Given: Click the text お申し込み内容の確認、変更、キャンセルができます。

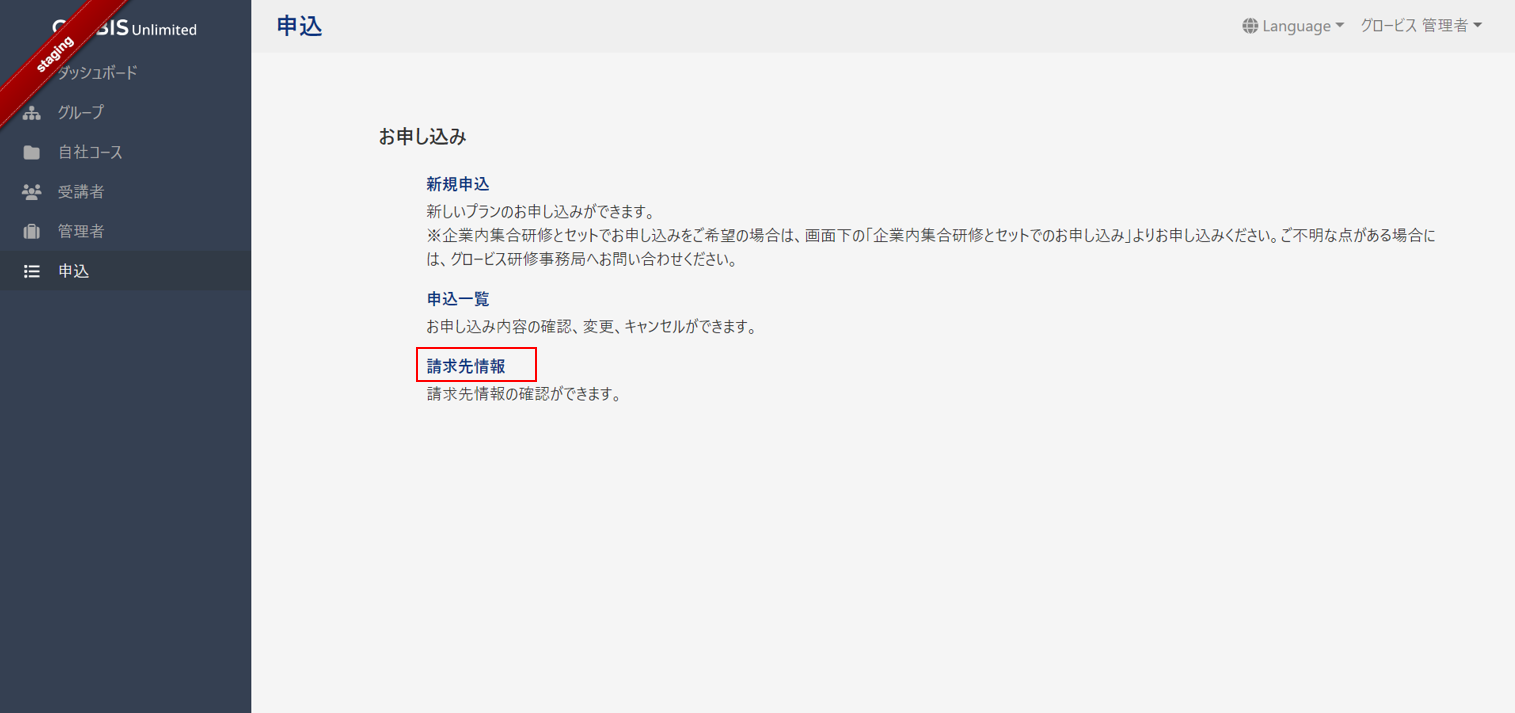Looking at the screenshot, I should pyautogui.click(x=591, y=326).
